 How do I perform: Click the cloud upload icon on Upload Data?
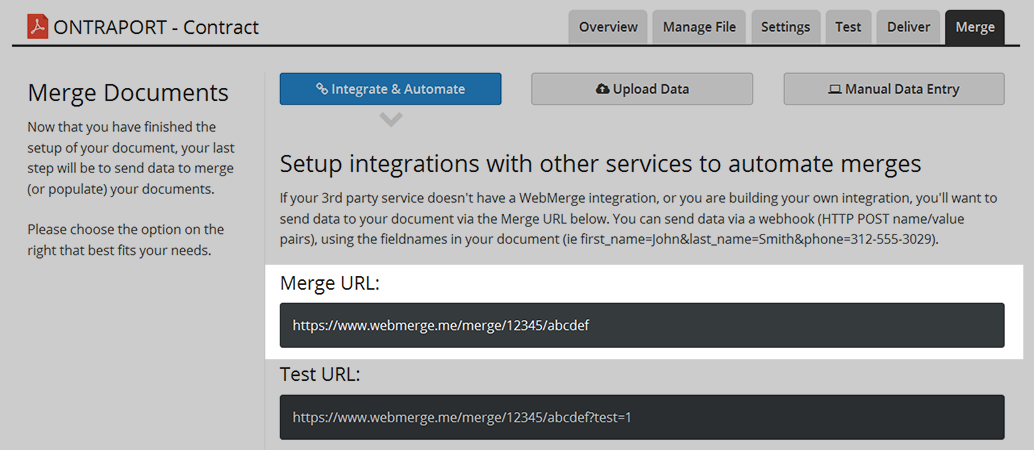602,89
